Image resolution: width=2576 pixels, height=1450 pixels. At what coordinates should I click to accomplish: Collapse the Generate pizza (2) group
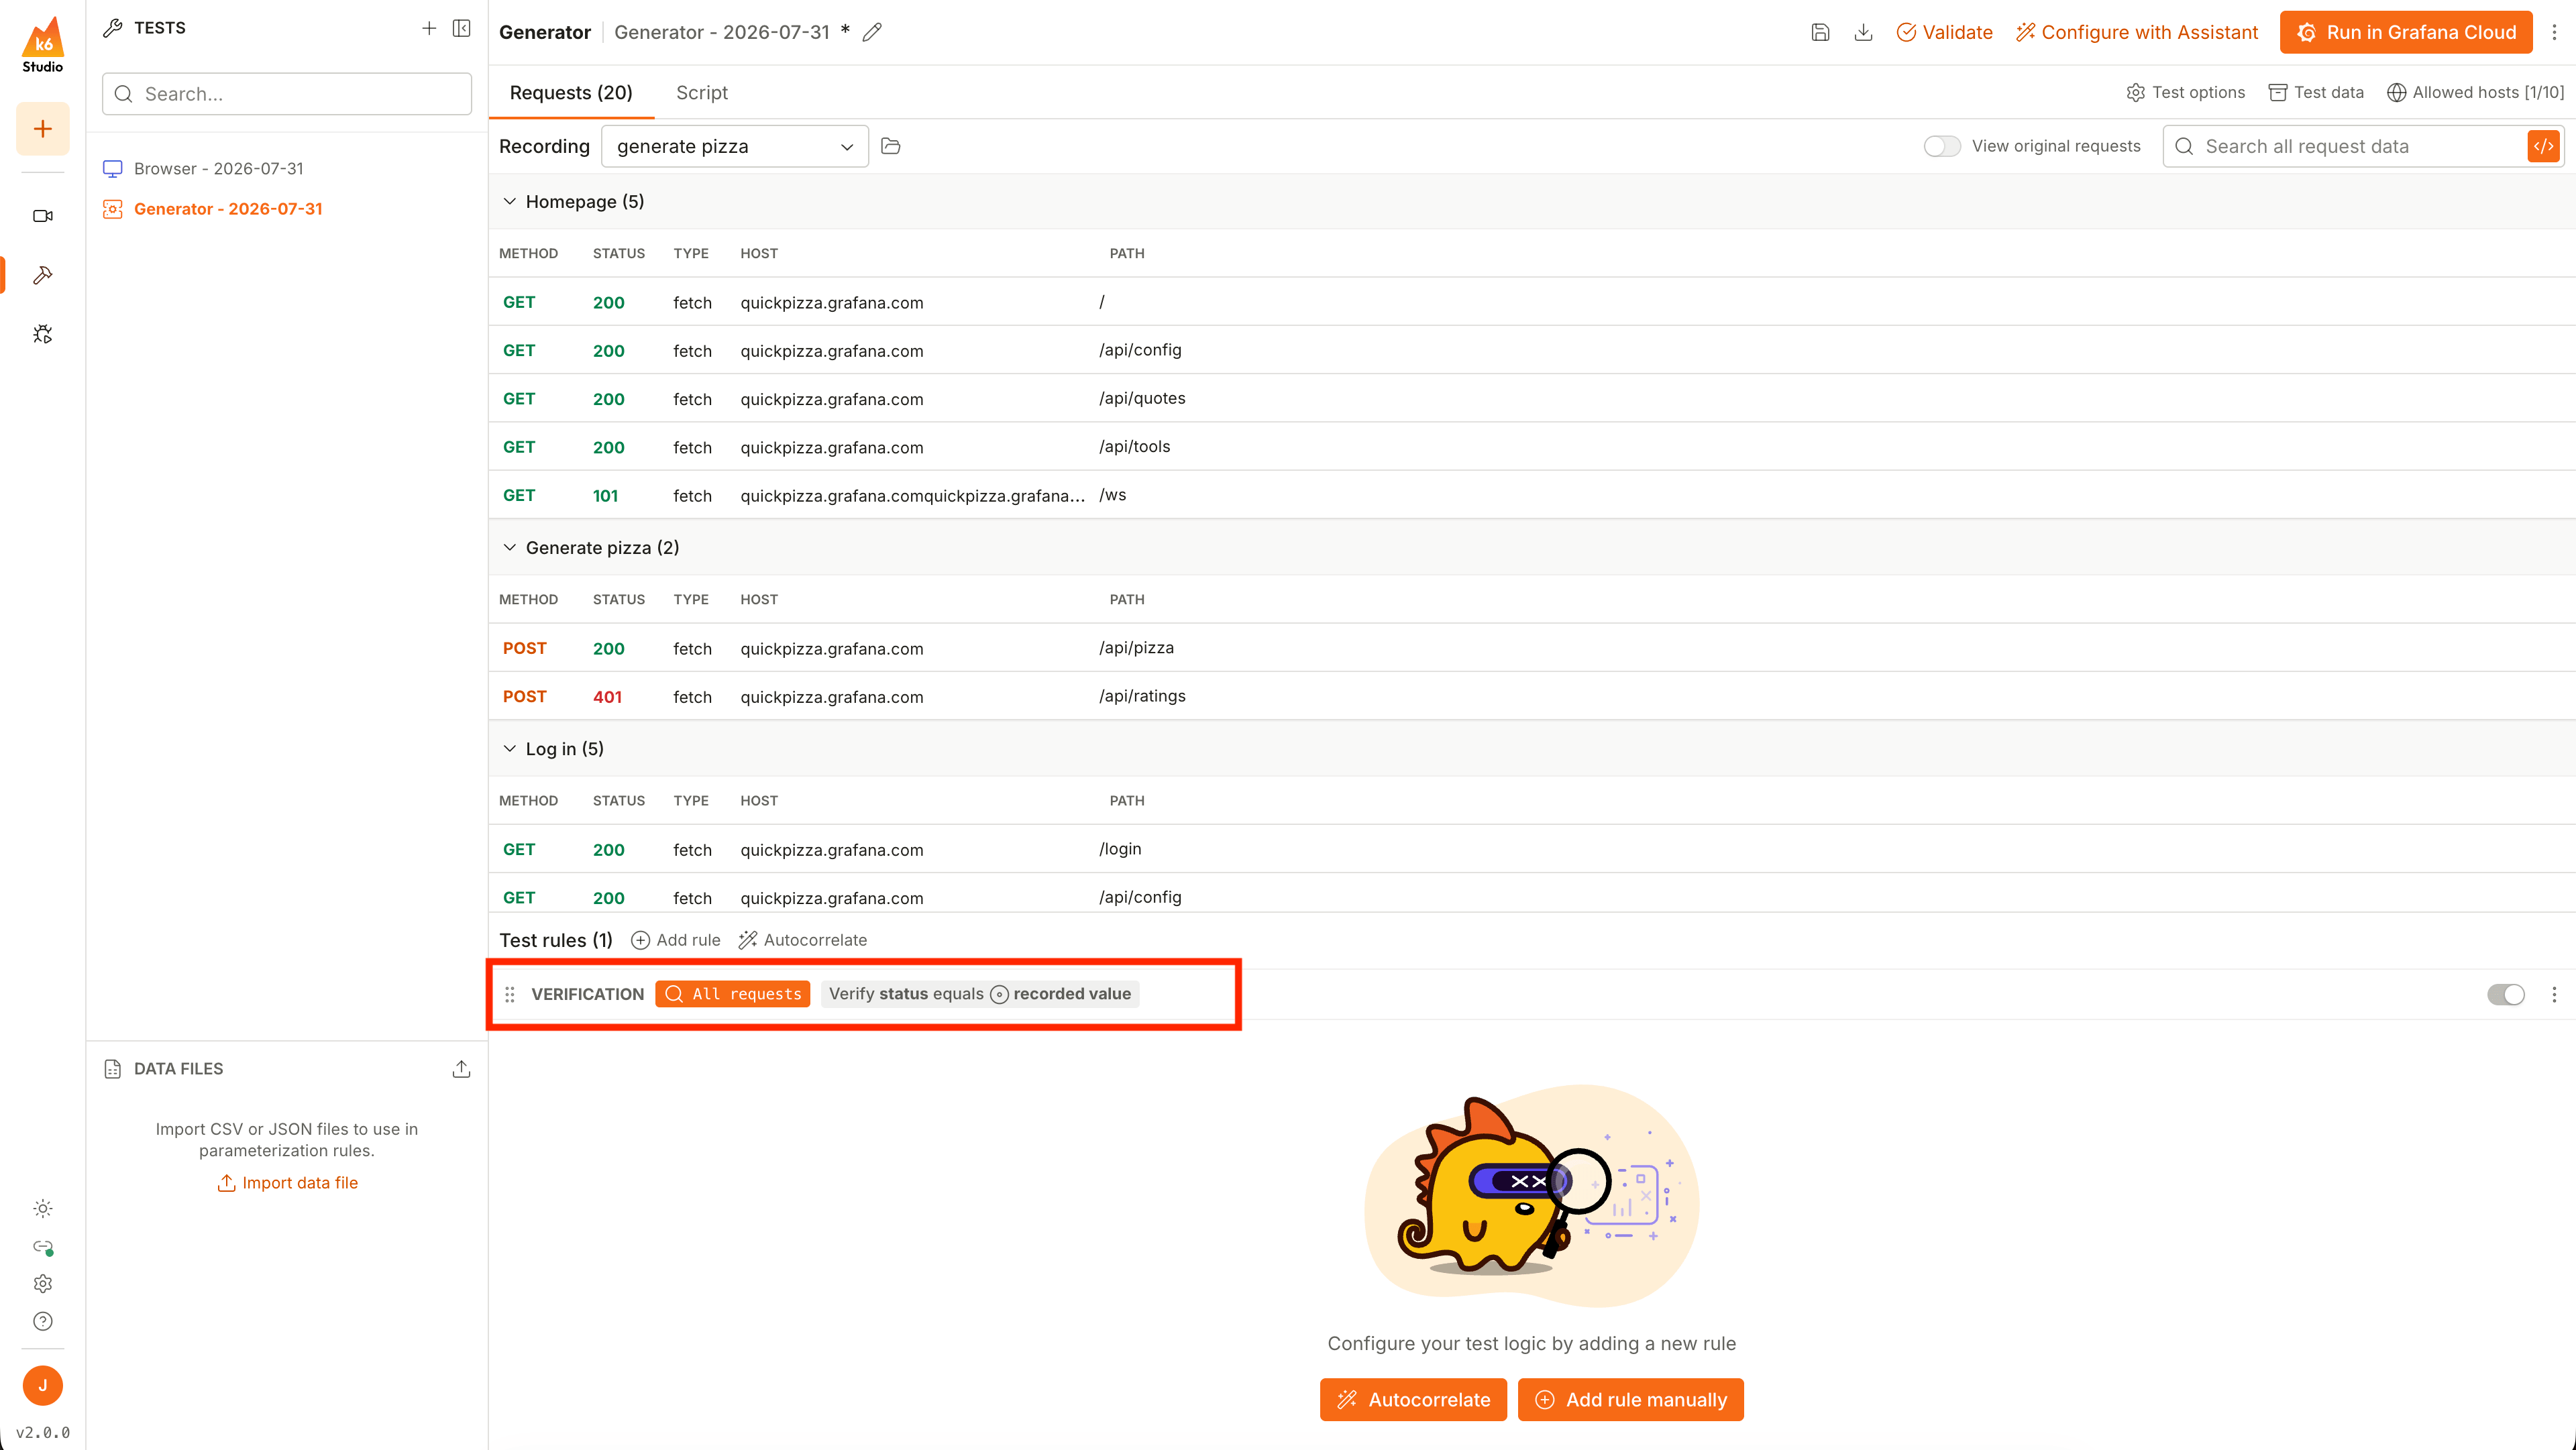pos(509,548)
